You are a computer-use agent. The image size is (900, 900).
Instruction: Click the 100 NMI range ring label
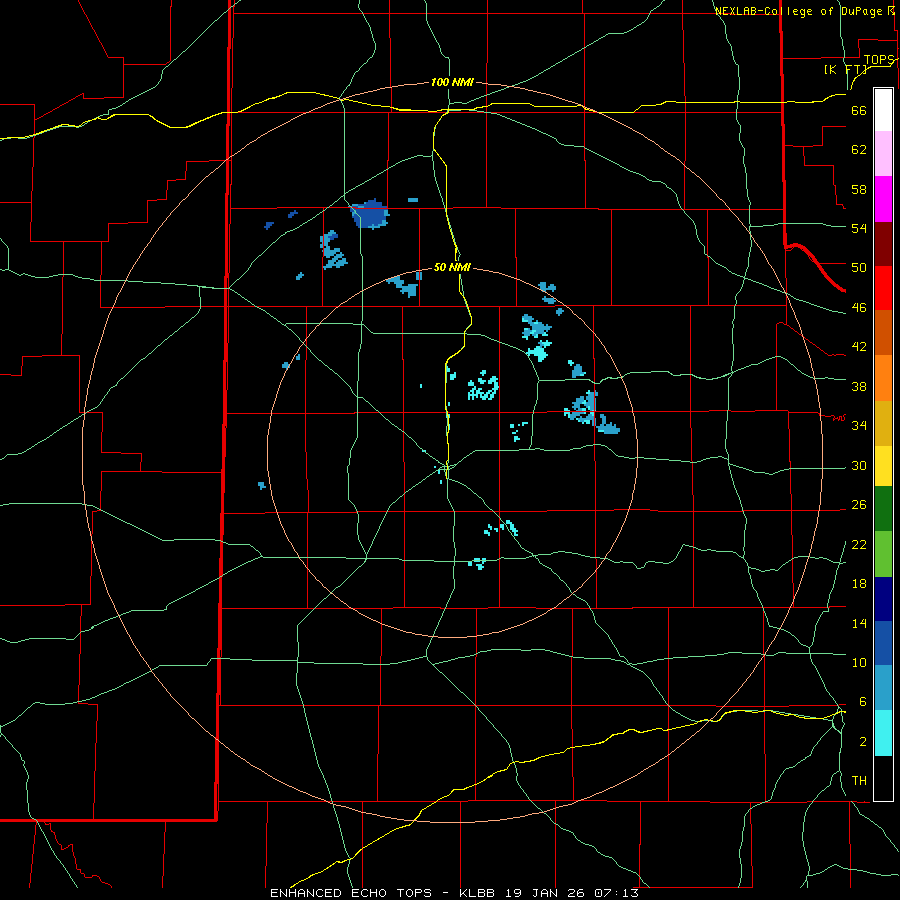[452, 82]
